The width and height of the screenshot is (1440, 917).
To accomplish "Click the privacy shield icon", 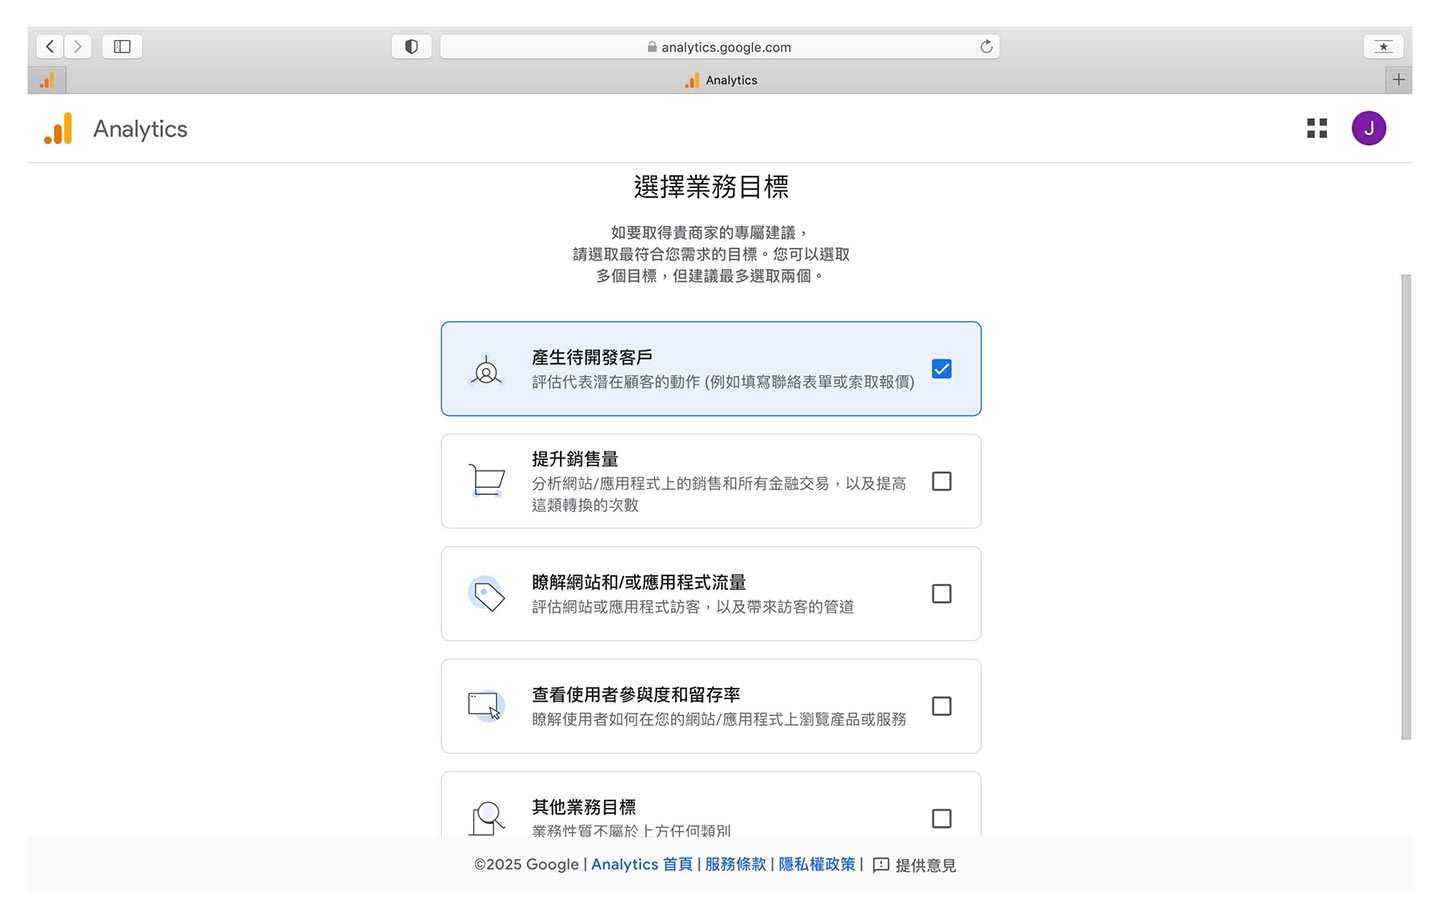I will 411,47.
